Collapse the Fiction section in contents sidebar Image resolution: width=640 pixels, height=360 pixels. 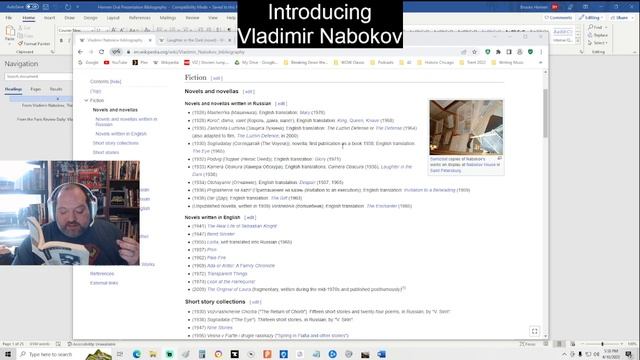point(86,100)
